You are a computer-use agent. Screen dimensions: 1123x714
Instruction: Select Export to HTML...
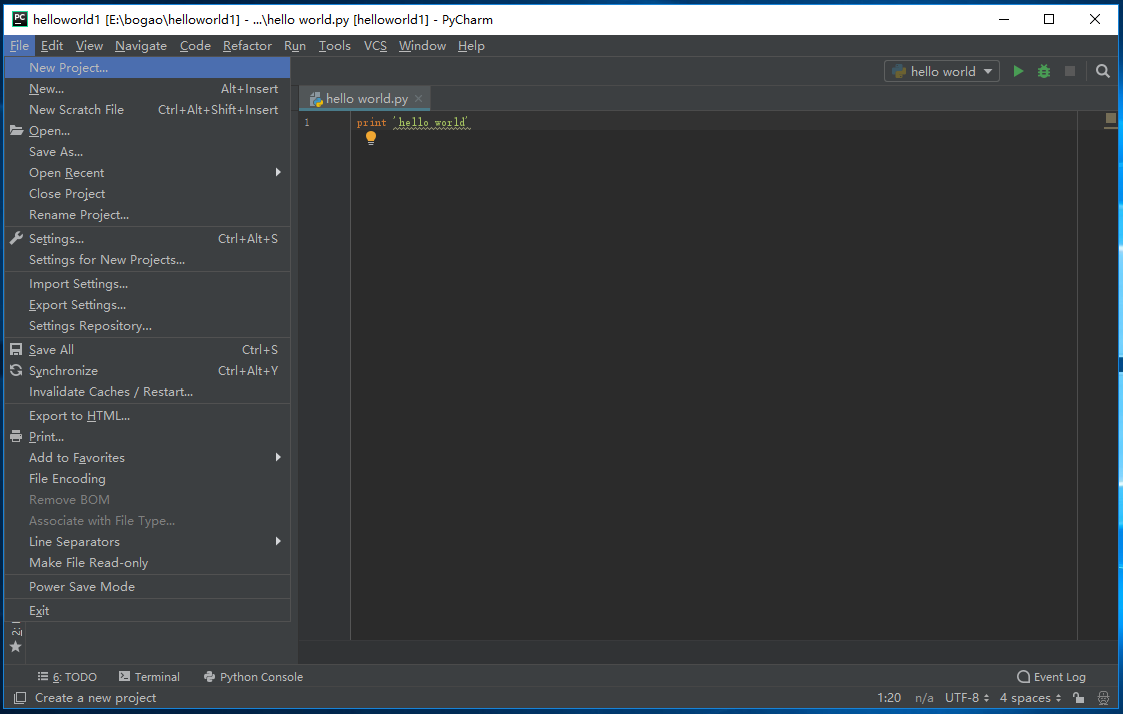pyautogui.click(x=148, y=415)
